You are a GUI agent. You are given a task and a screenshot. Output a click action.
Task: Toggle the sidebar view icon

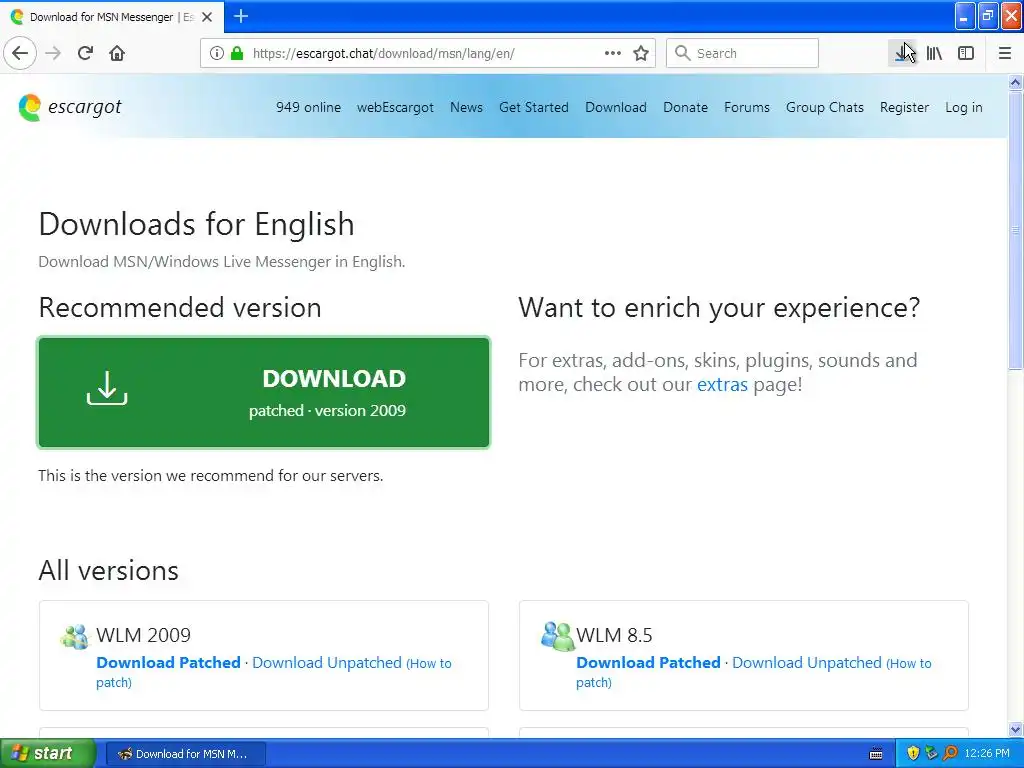pyautogui.click(x=966, y=53)
